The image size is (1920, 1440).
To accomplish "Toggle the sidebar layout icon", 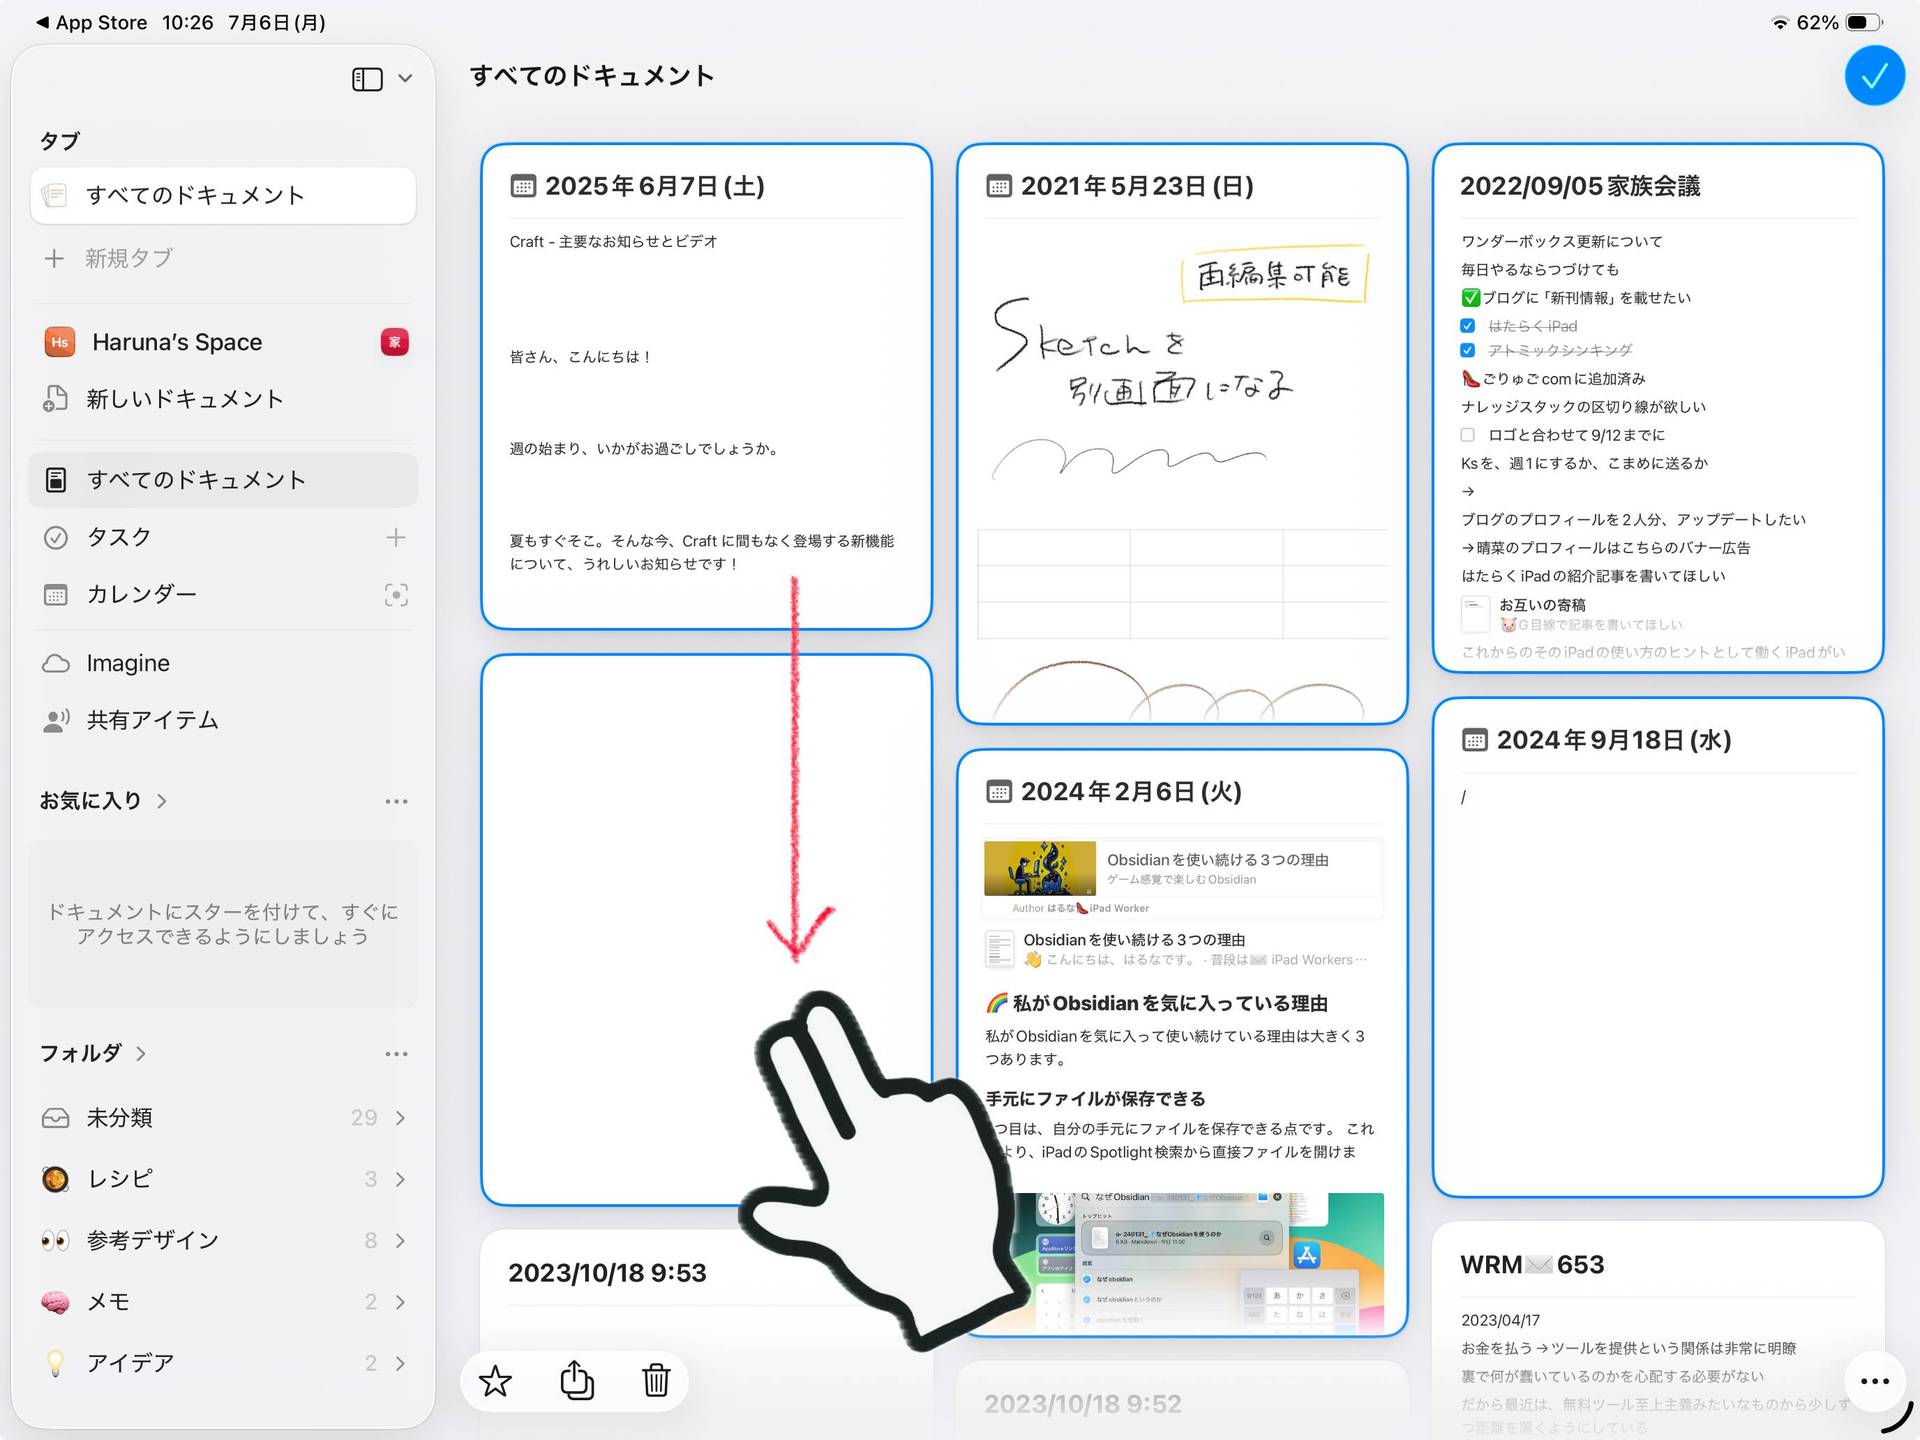I will [x=367, y=79].
